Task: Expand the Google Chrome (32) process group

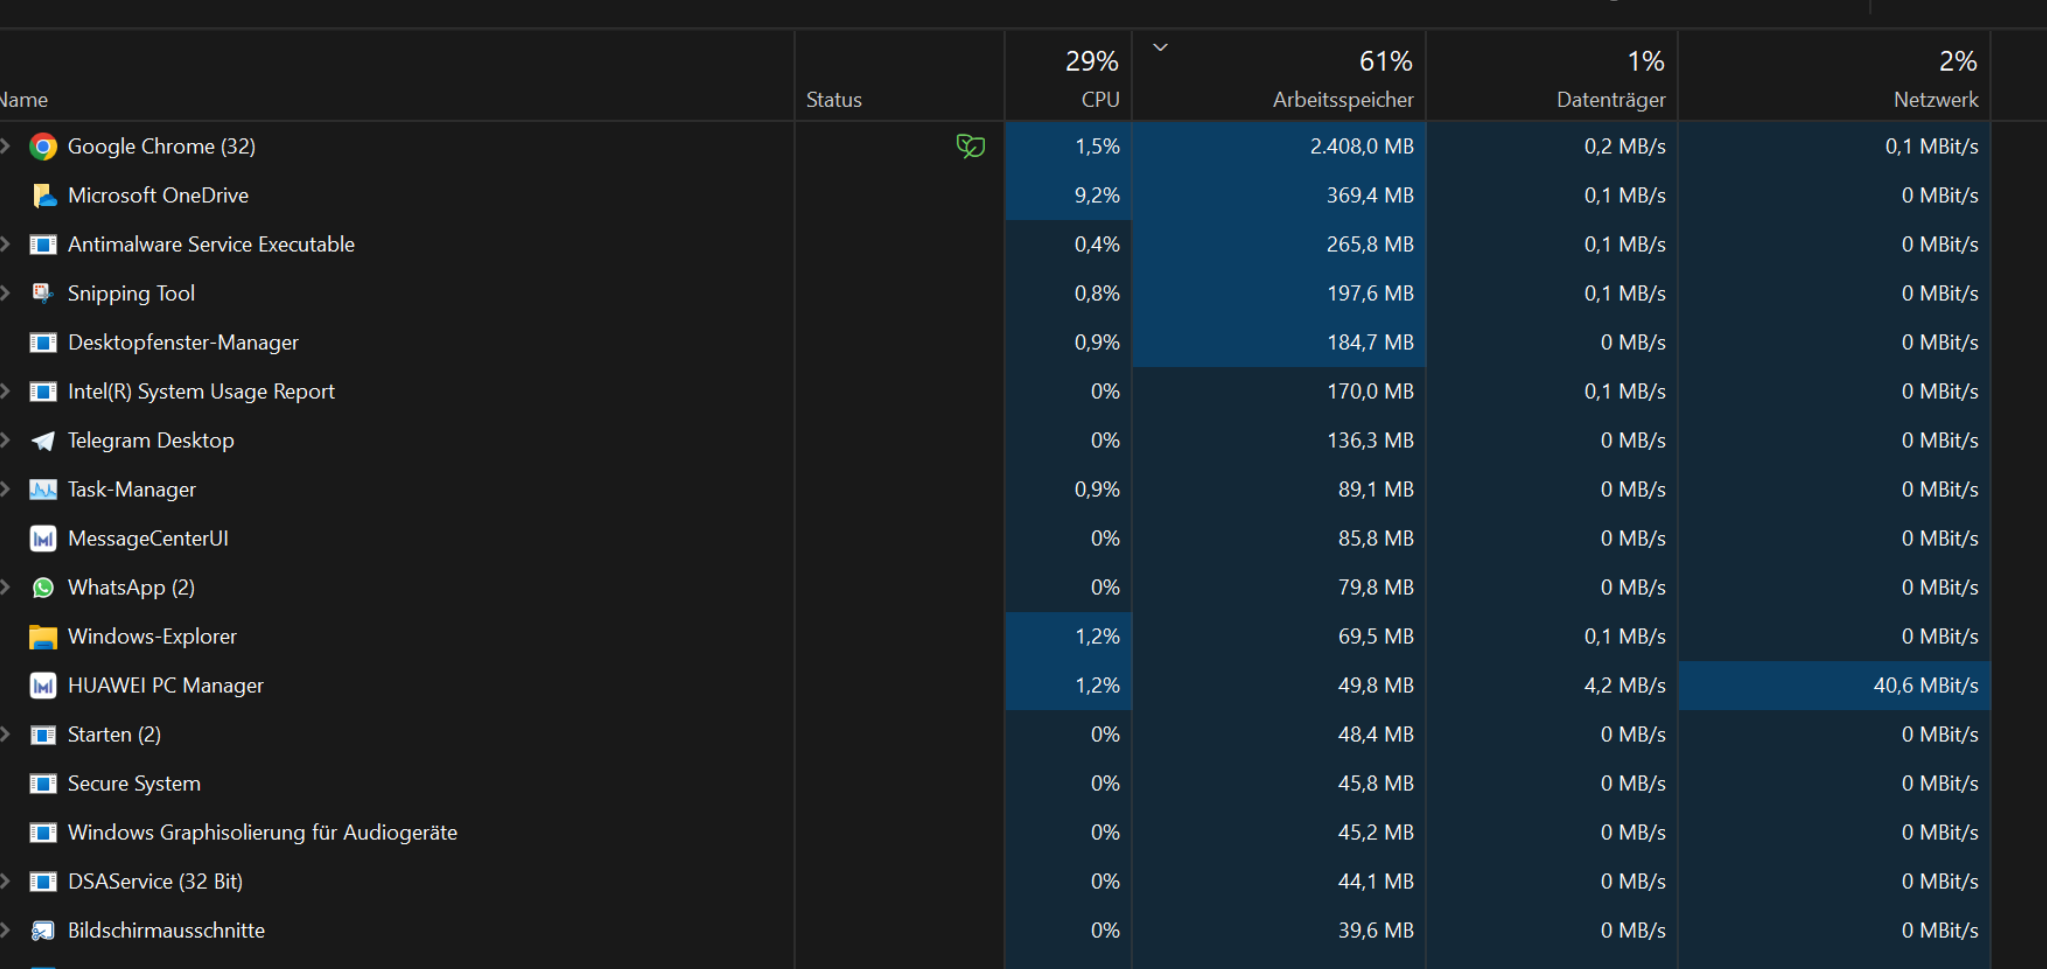Action: click(x=5, y=146)
